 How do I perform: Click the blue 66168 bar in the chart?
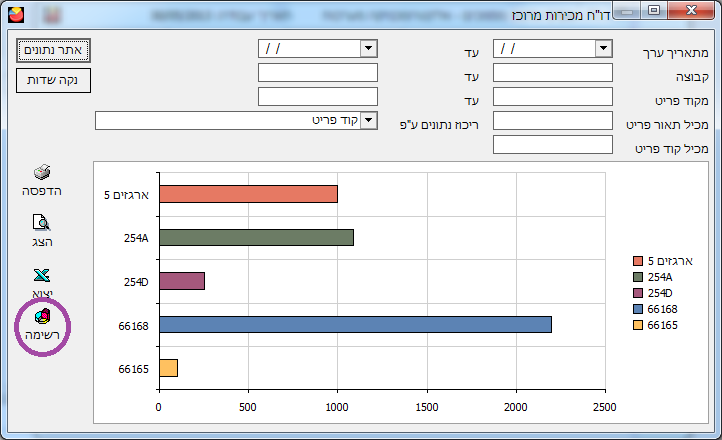point(355,325)
